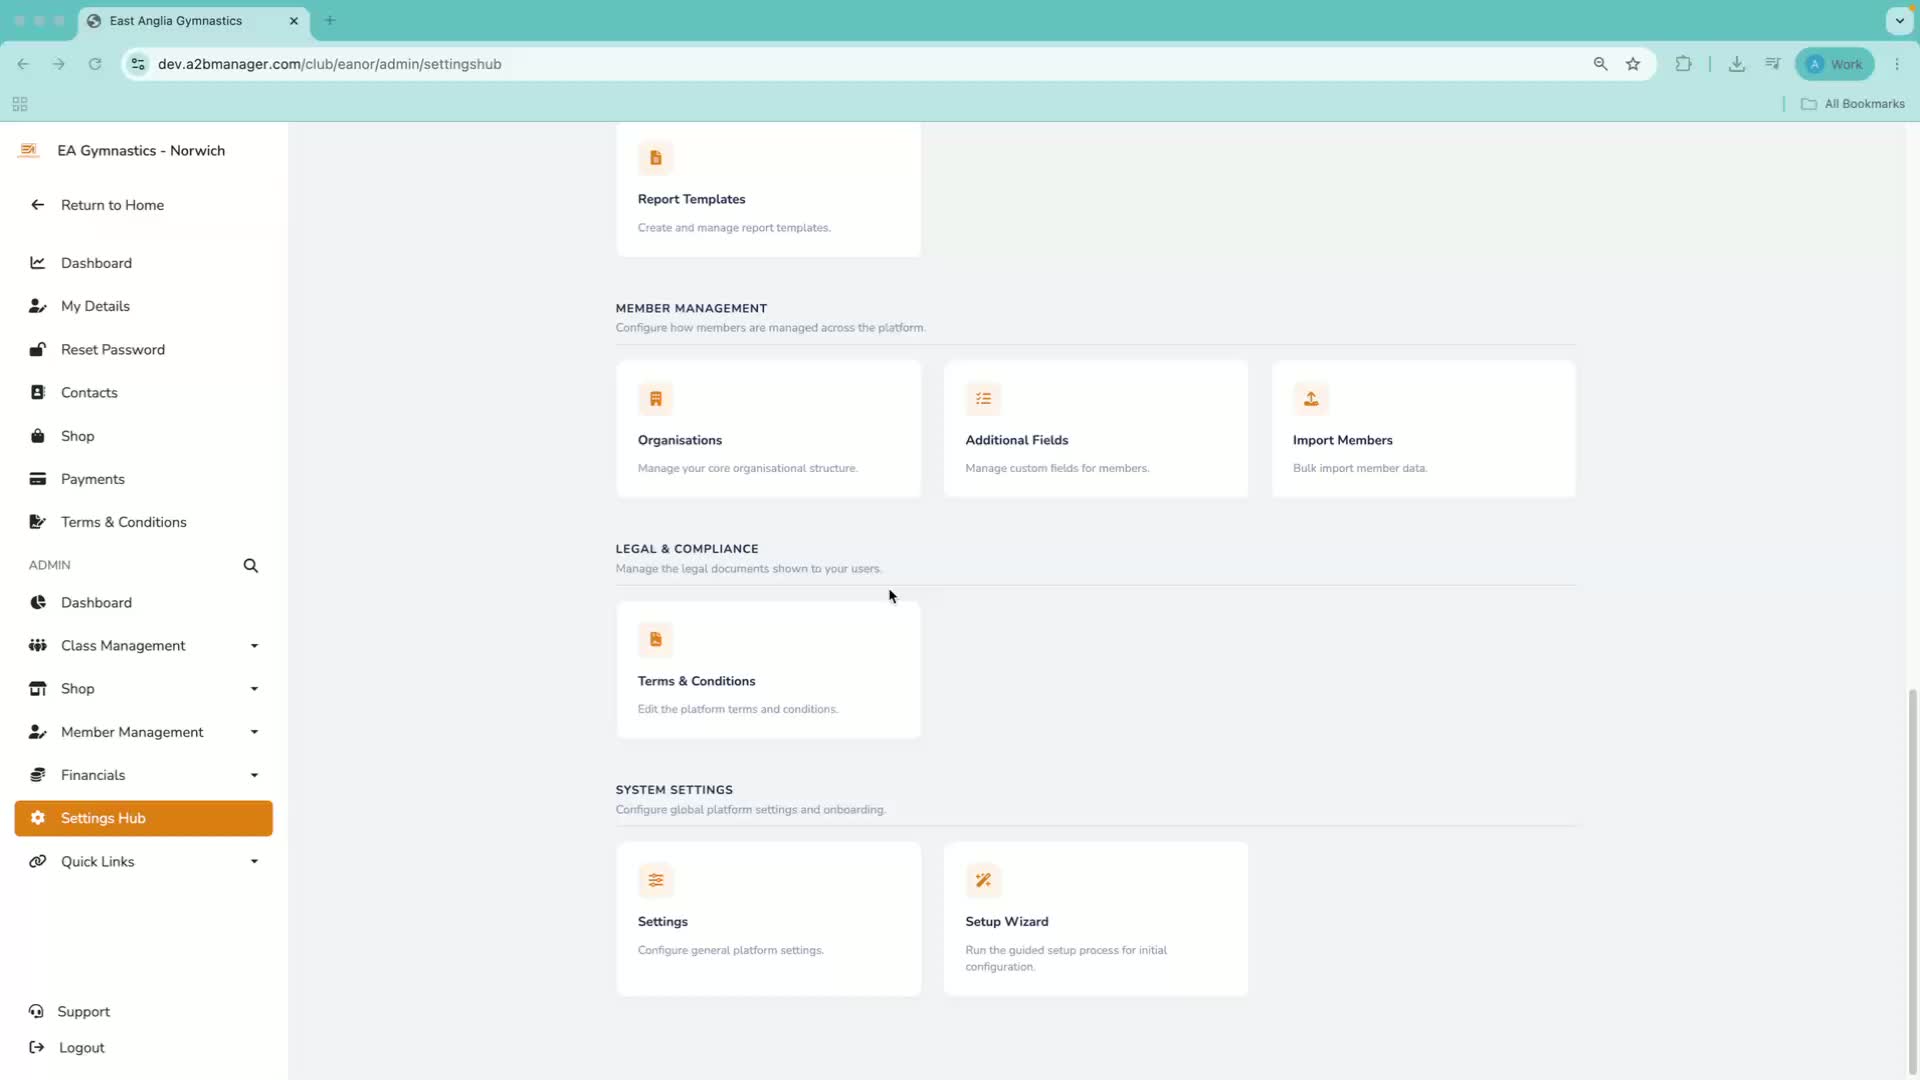Search admin menu with magnifier icon
The image size is (1920, 1080).
(x=251, y=566)
